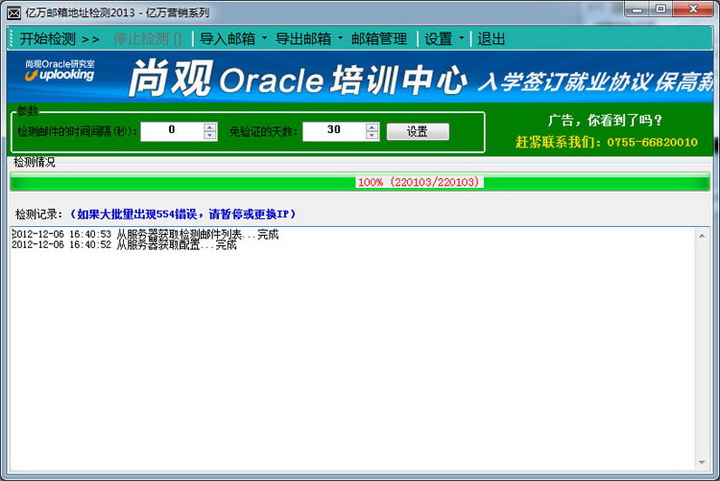Increase the 免验证的天数 days value

pyautogui.click(x=372, y=127)
